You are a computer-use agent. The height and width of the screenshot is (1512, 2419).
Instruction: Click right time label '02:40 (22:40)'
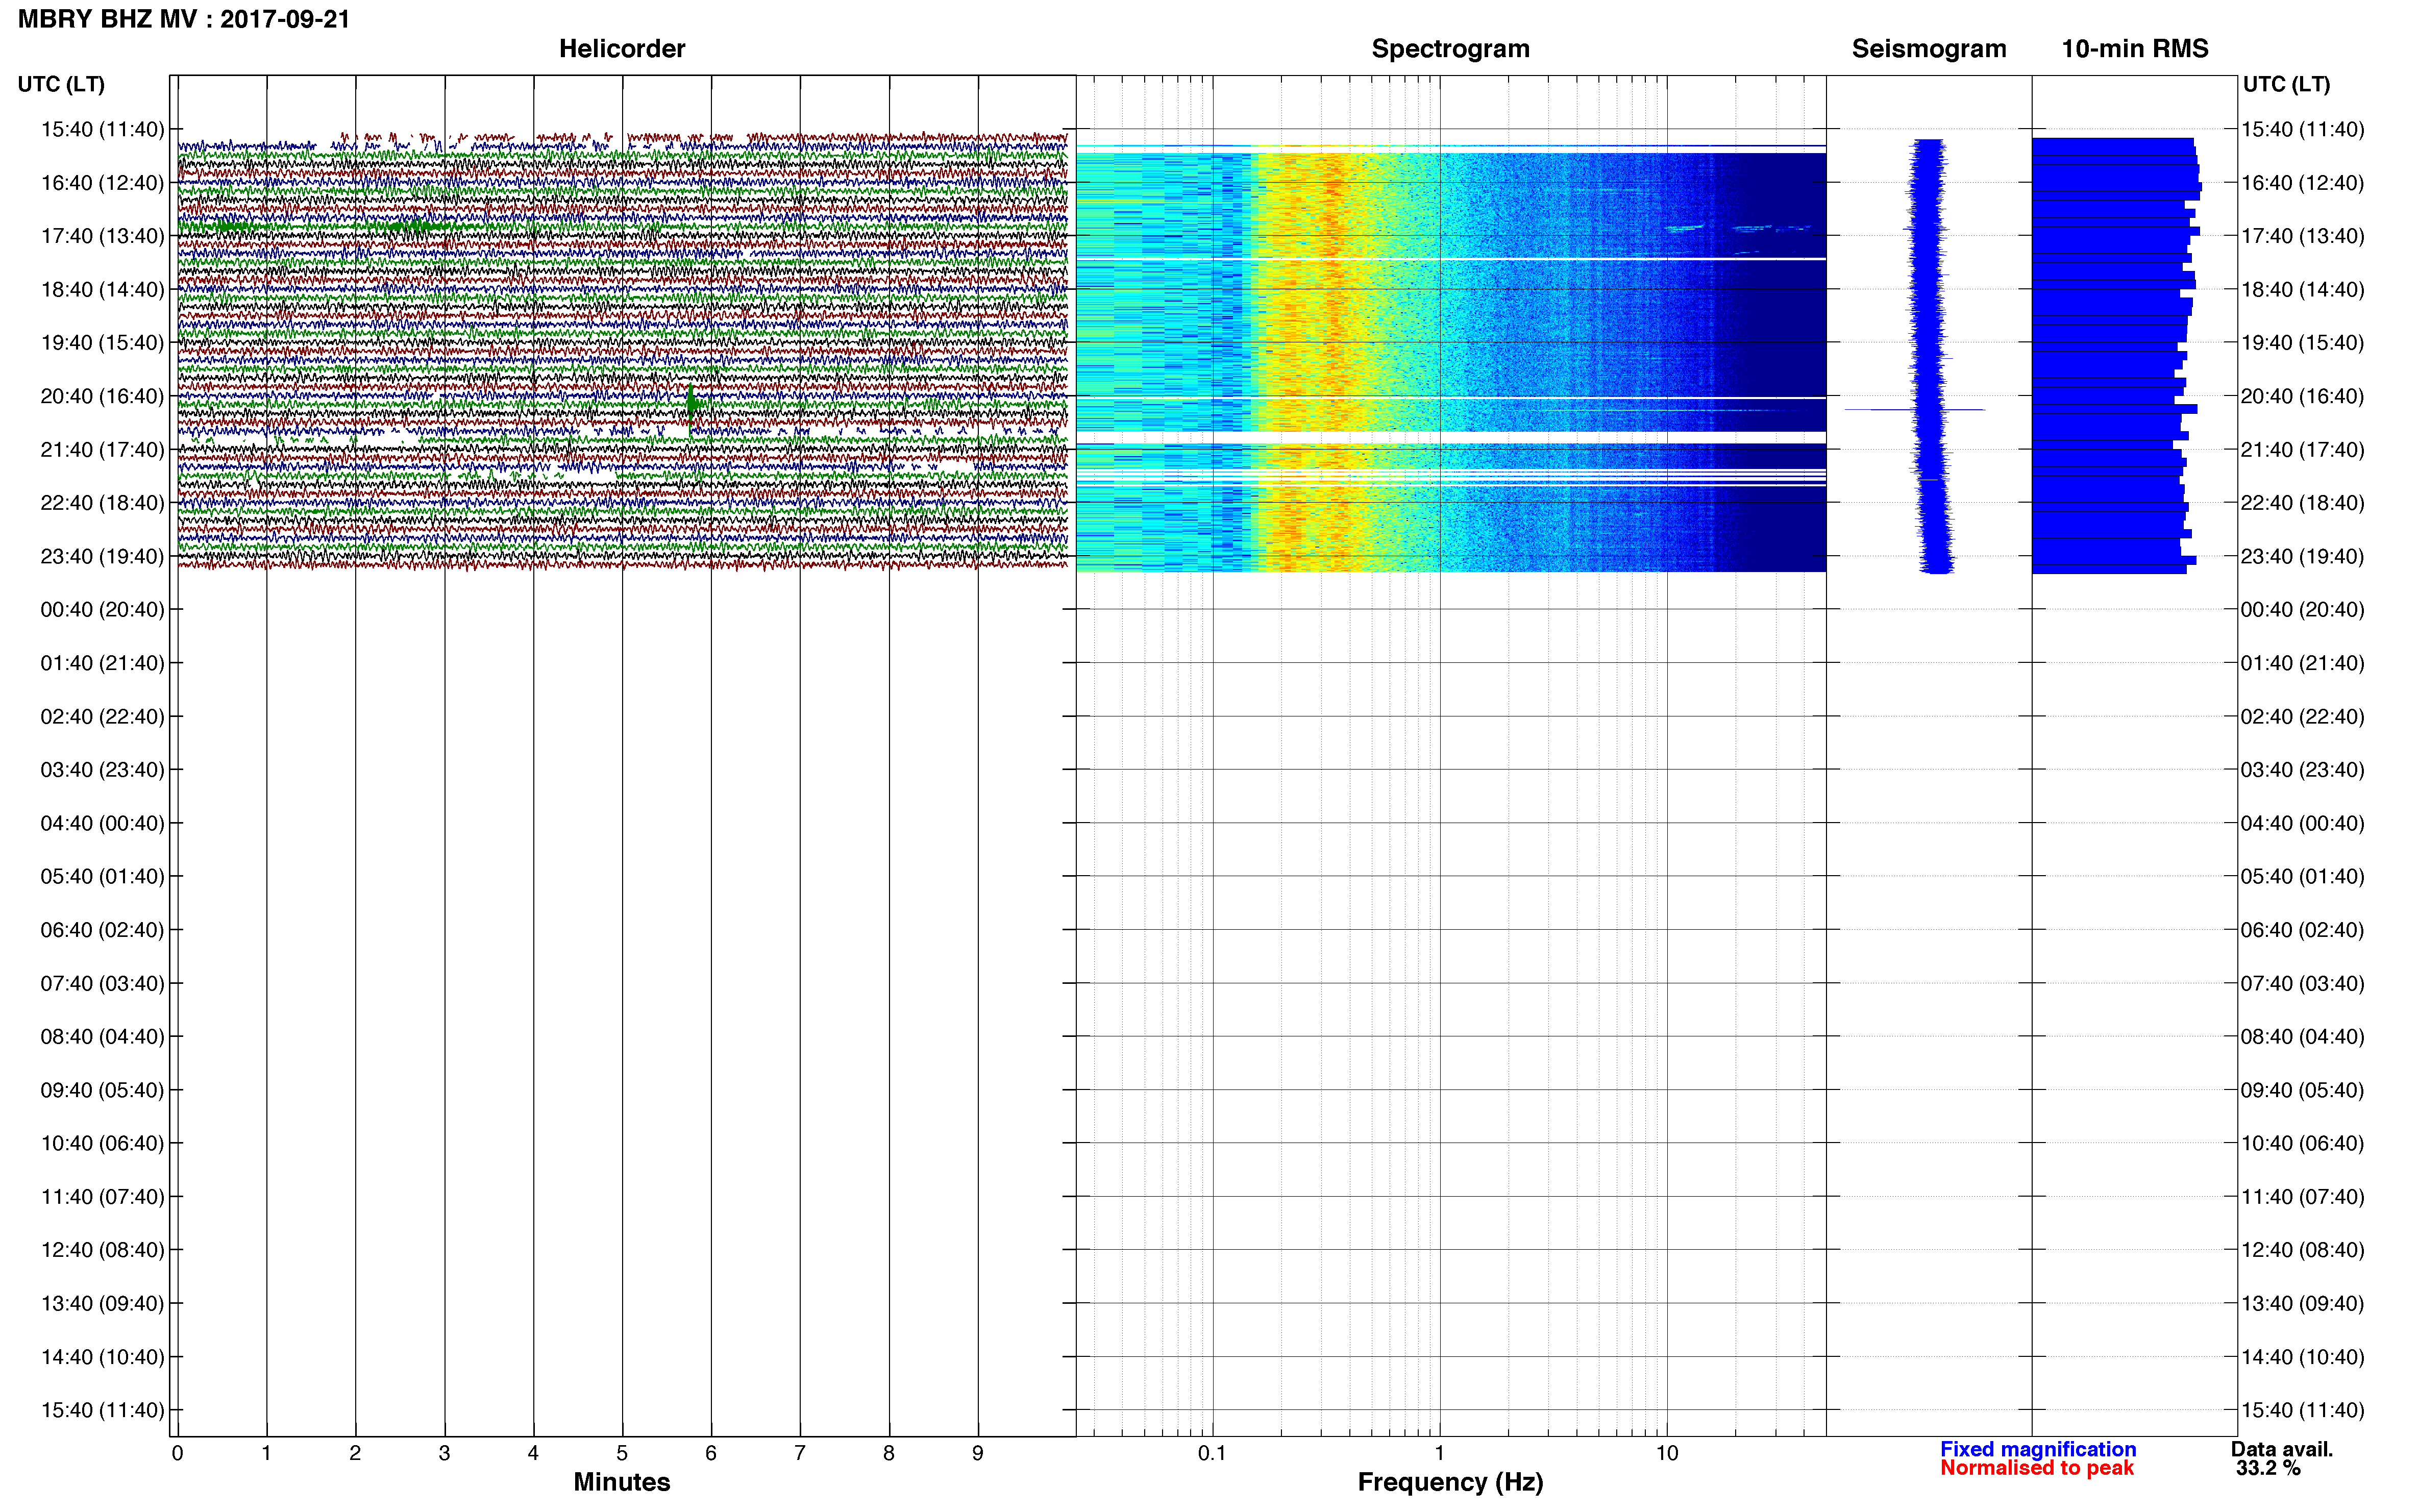click(x=2302, y=716)
